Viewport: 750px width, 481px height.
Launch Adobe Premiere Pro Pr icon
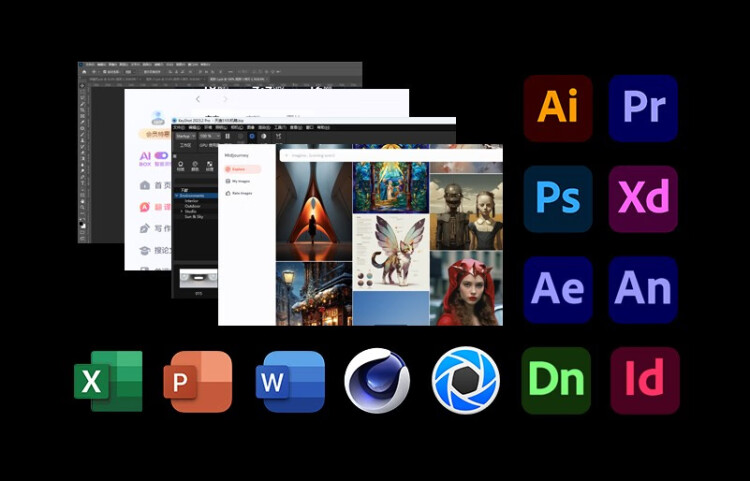click(643, 108)
